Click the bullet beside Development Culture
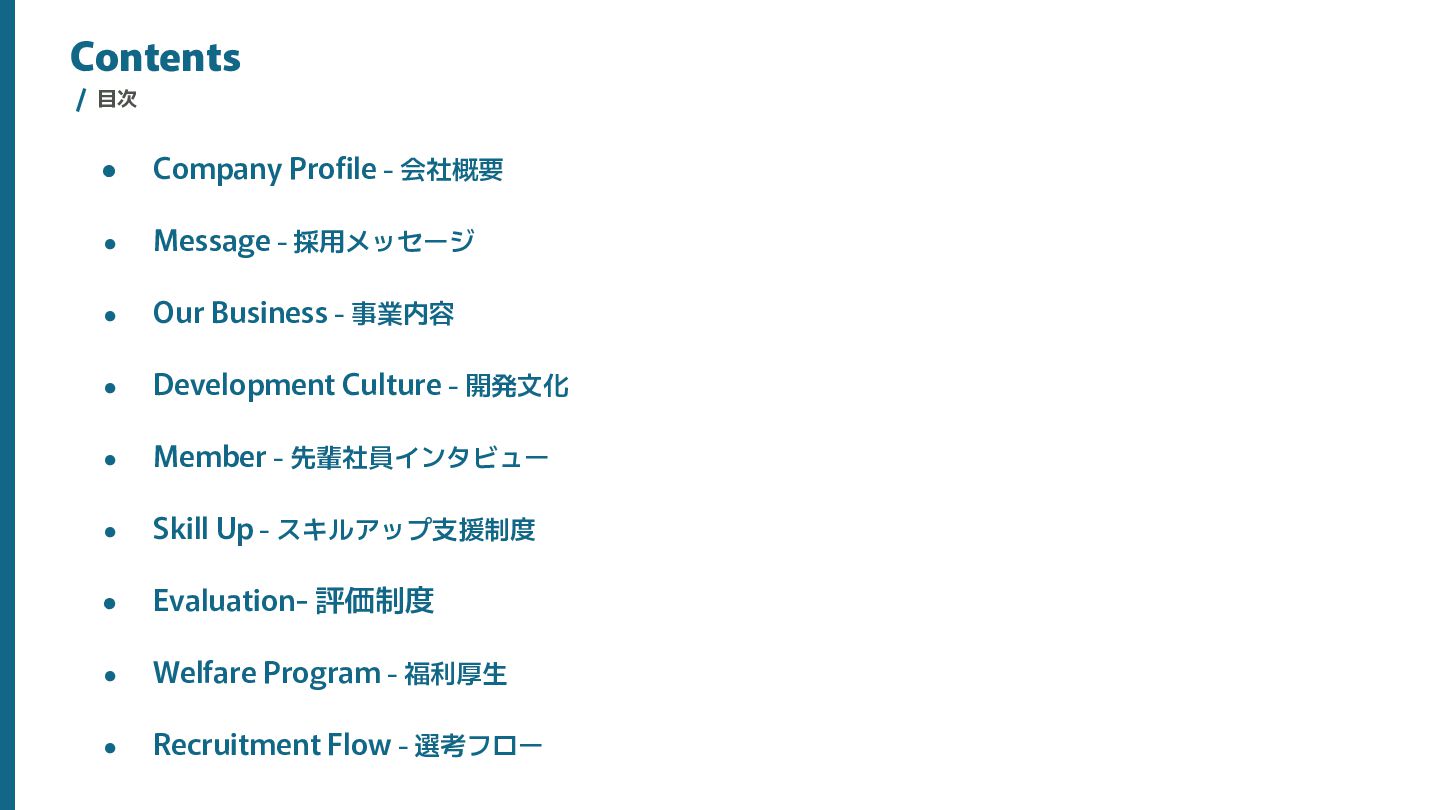 [110, 387]
